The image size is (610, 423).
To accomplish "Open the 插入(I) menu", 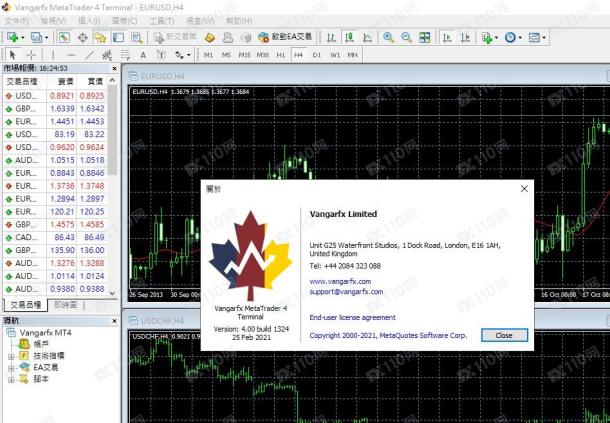I will [89, 20].
